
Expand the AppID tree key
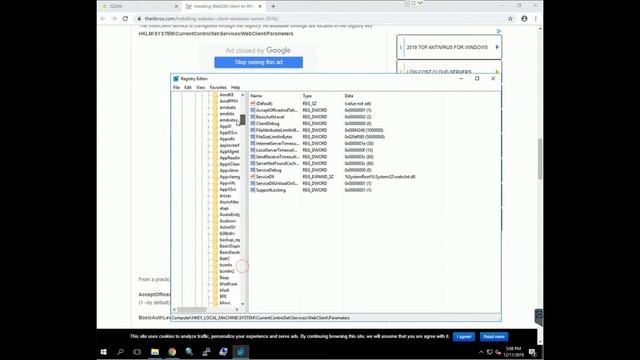[x=209, y=127]
